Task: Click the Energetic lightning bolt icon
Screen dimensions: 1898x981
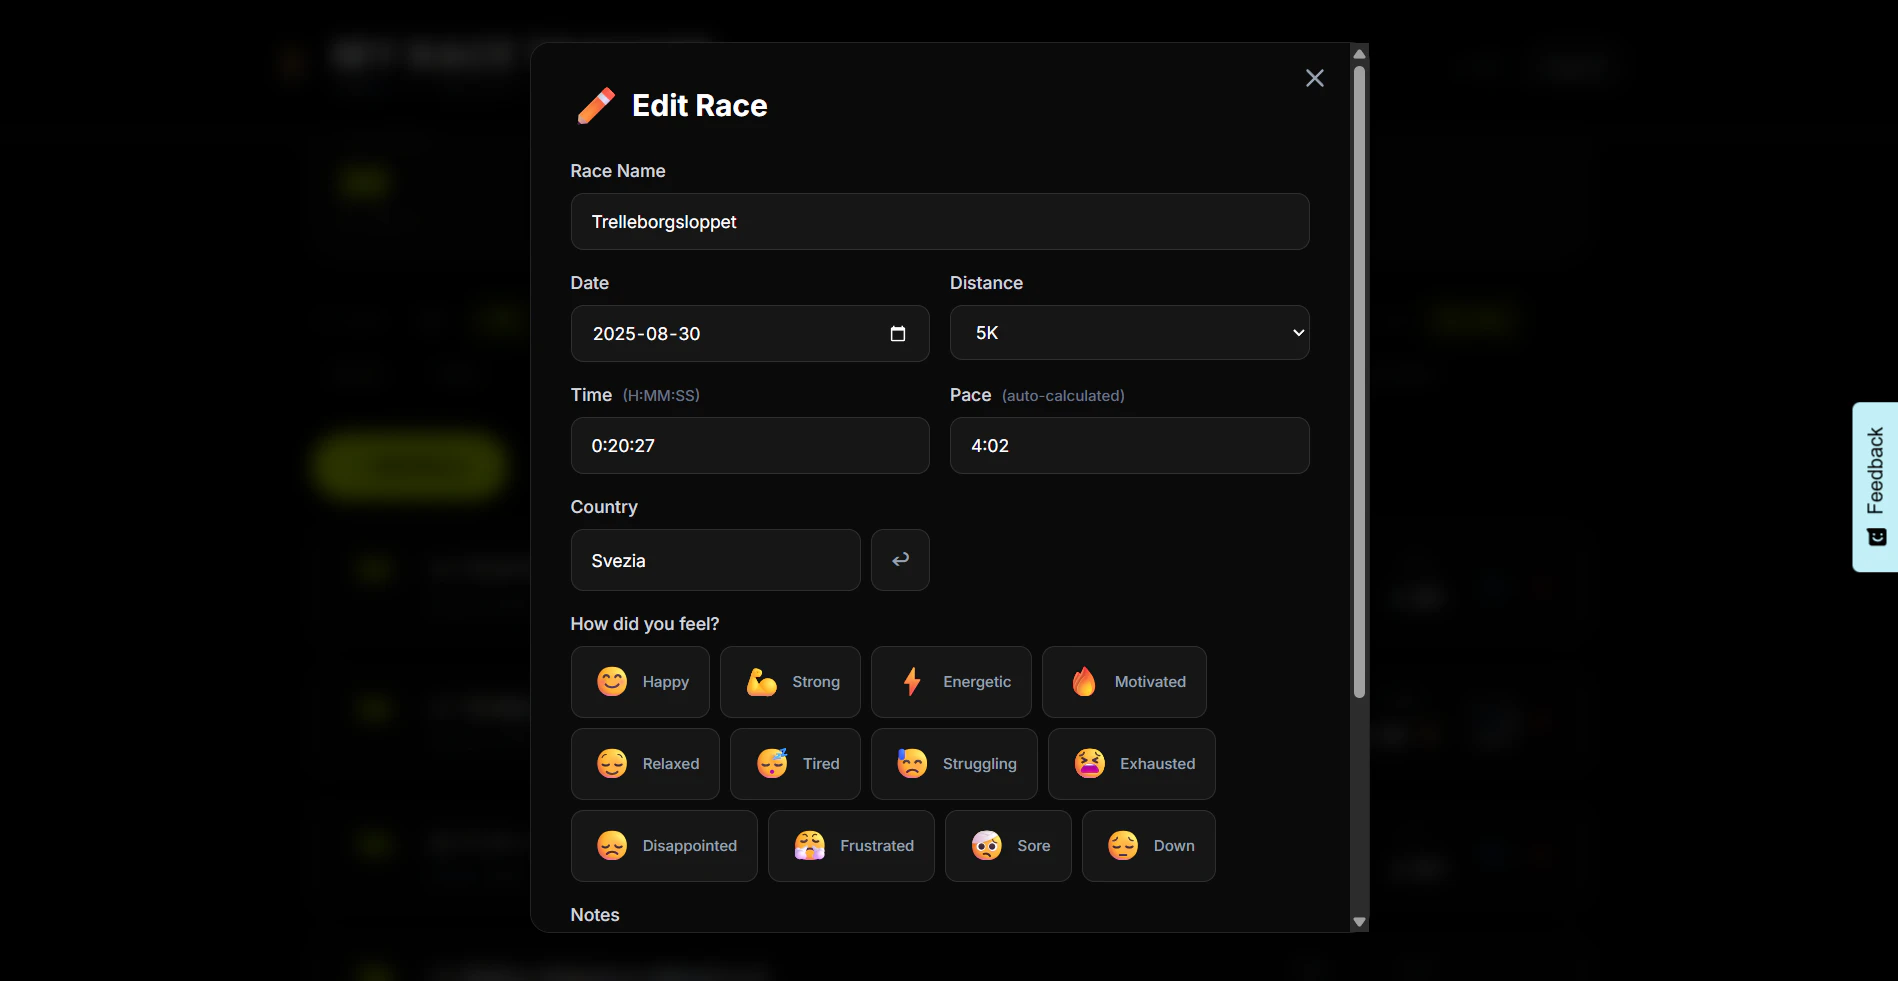Action: tap(912, 682)
